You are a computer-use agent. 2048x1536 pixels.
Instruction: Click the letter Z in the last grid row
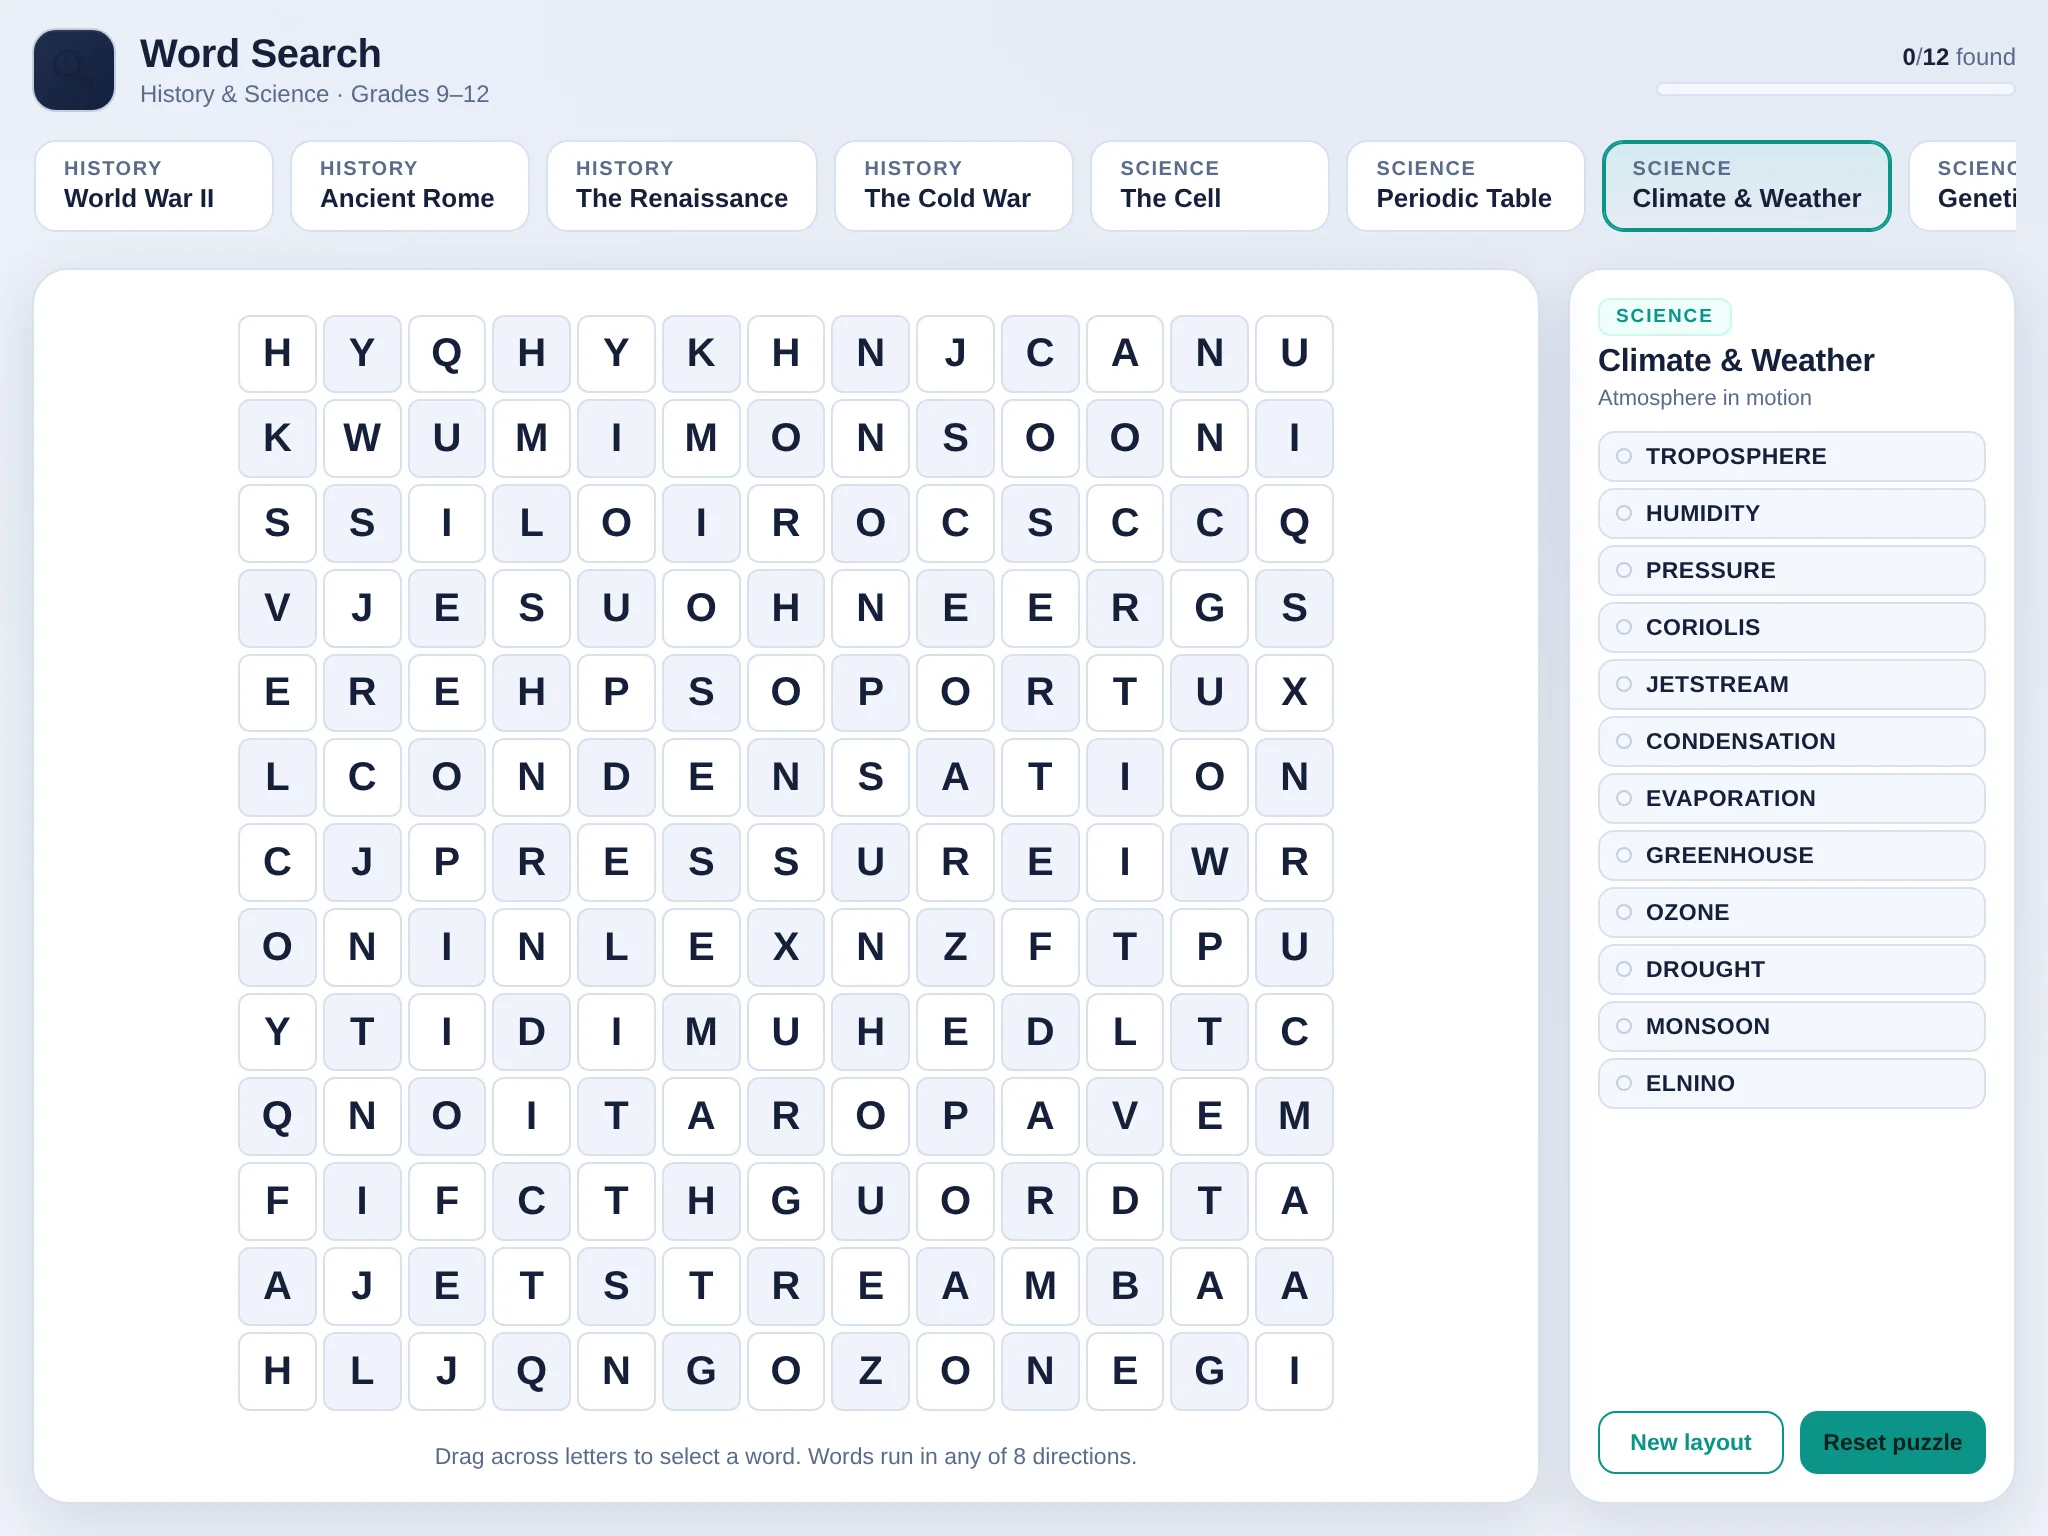[870, 1371]
